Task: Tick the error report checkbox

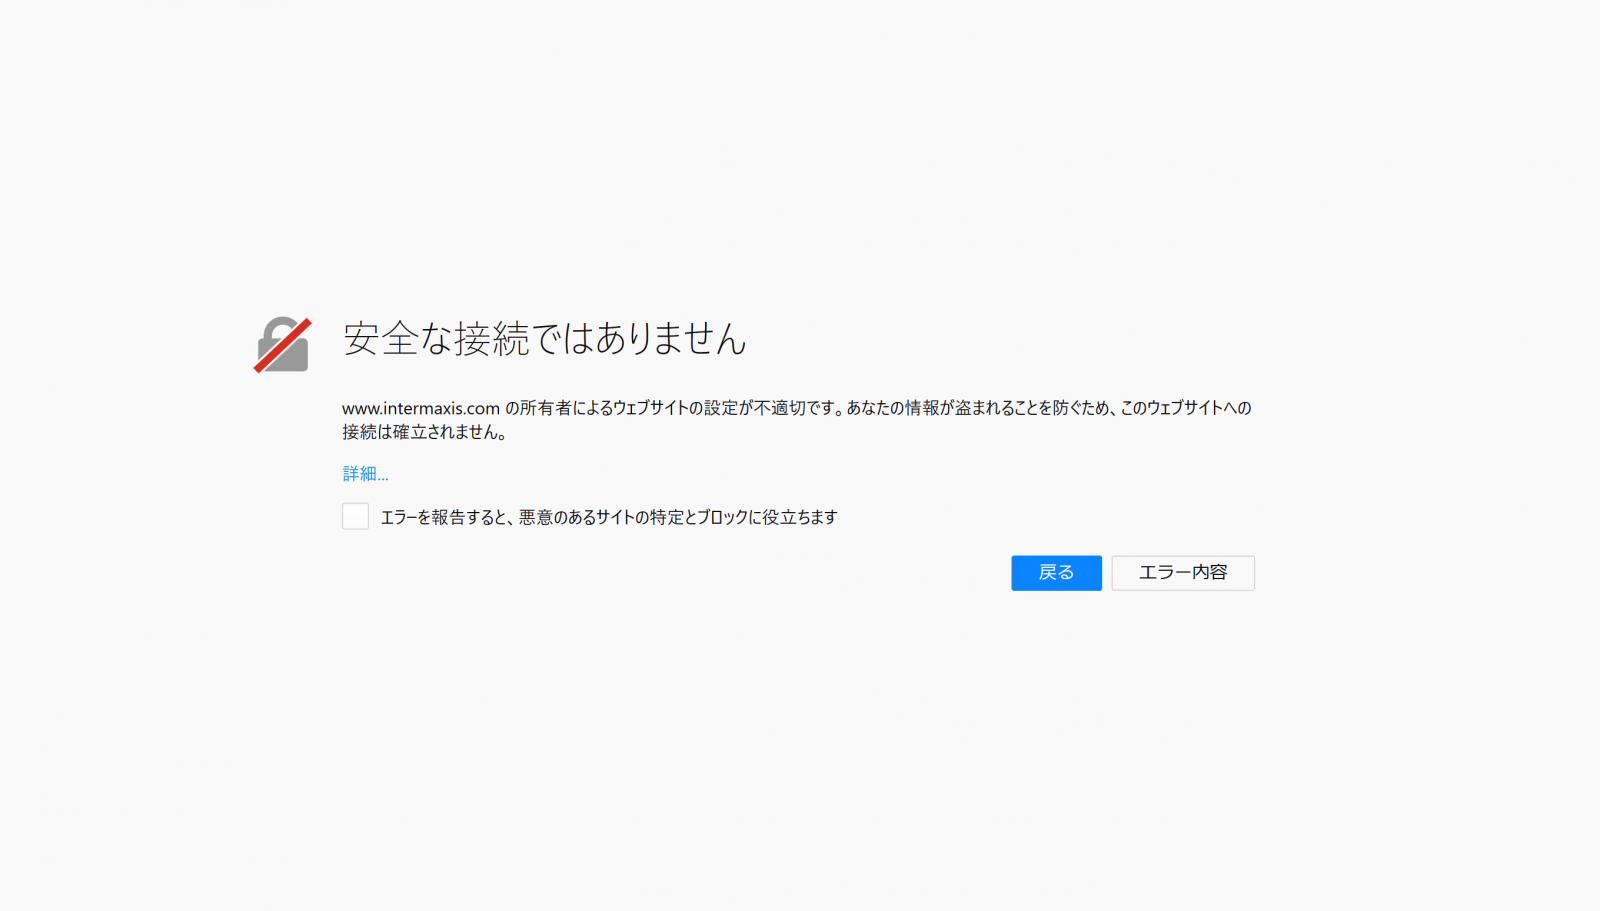Action: coord(355,516)
